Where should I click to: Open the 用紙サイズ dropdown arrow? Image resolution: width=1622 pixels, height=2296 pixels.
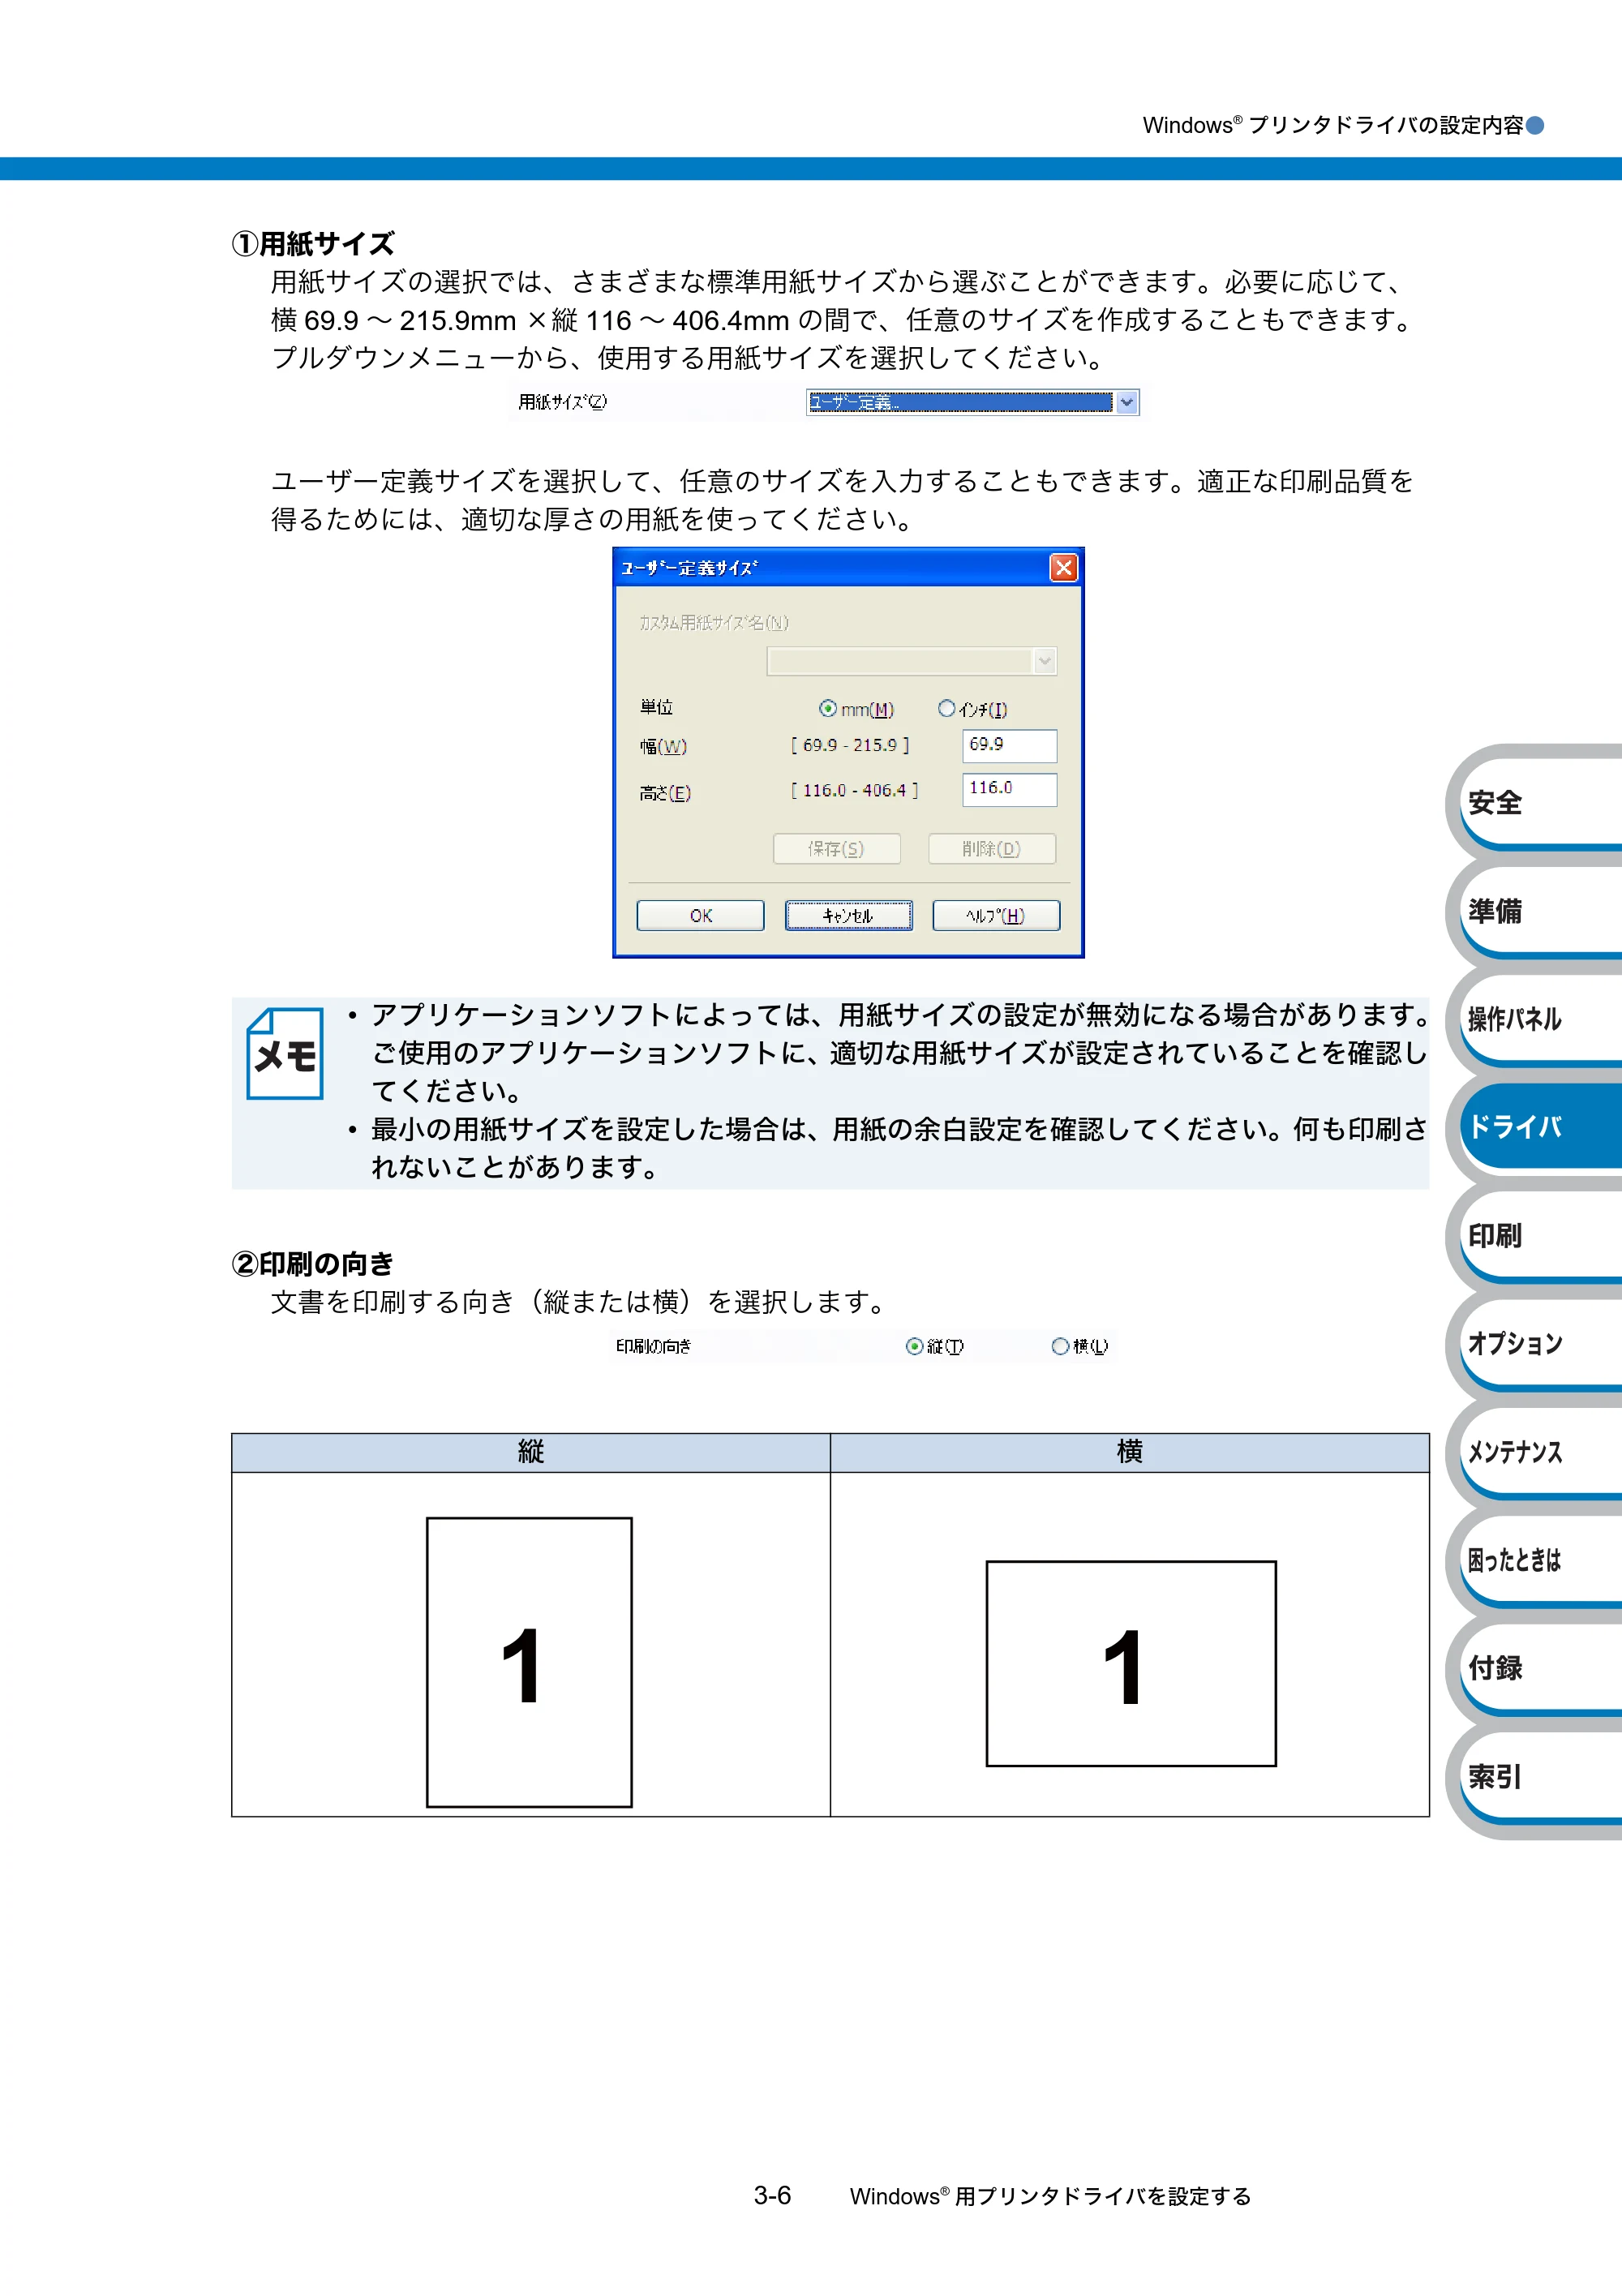1127,402
